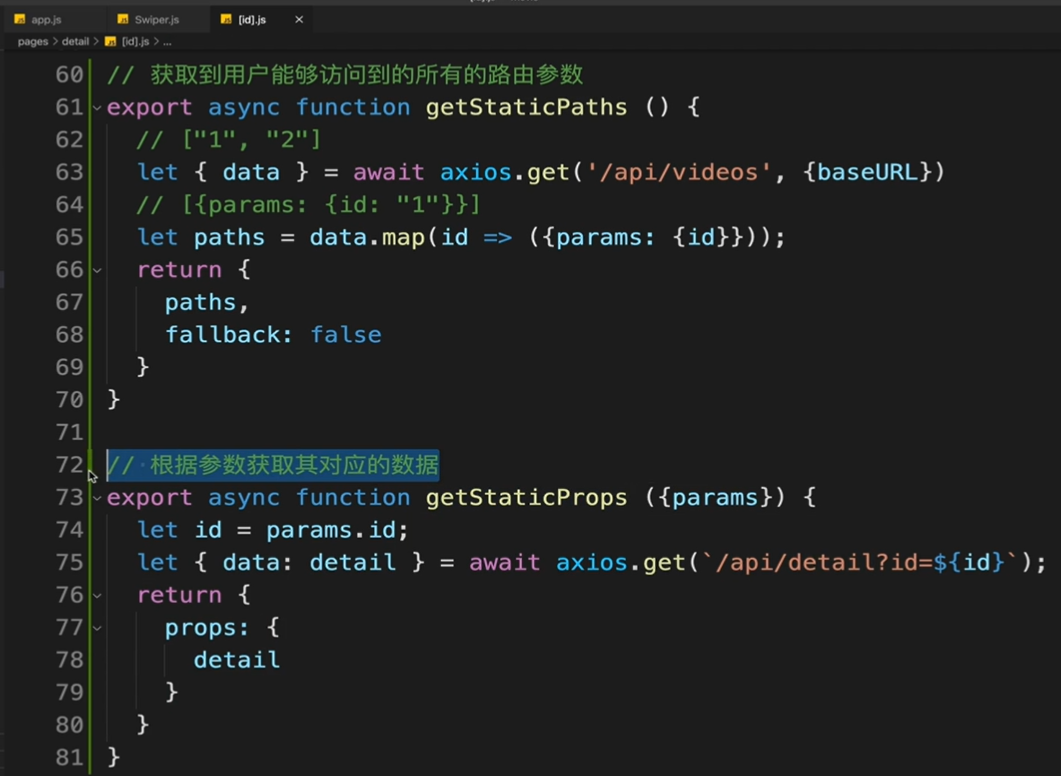The image size is (1061, 776).
Task: Click the 'export' keyword on line 61
Action: [150, 108]
